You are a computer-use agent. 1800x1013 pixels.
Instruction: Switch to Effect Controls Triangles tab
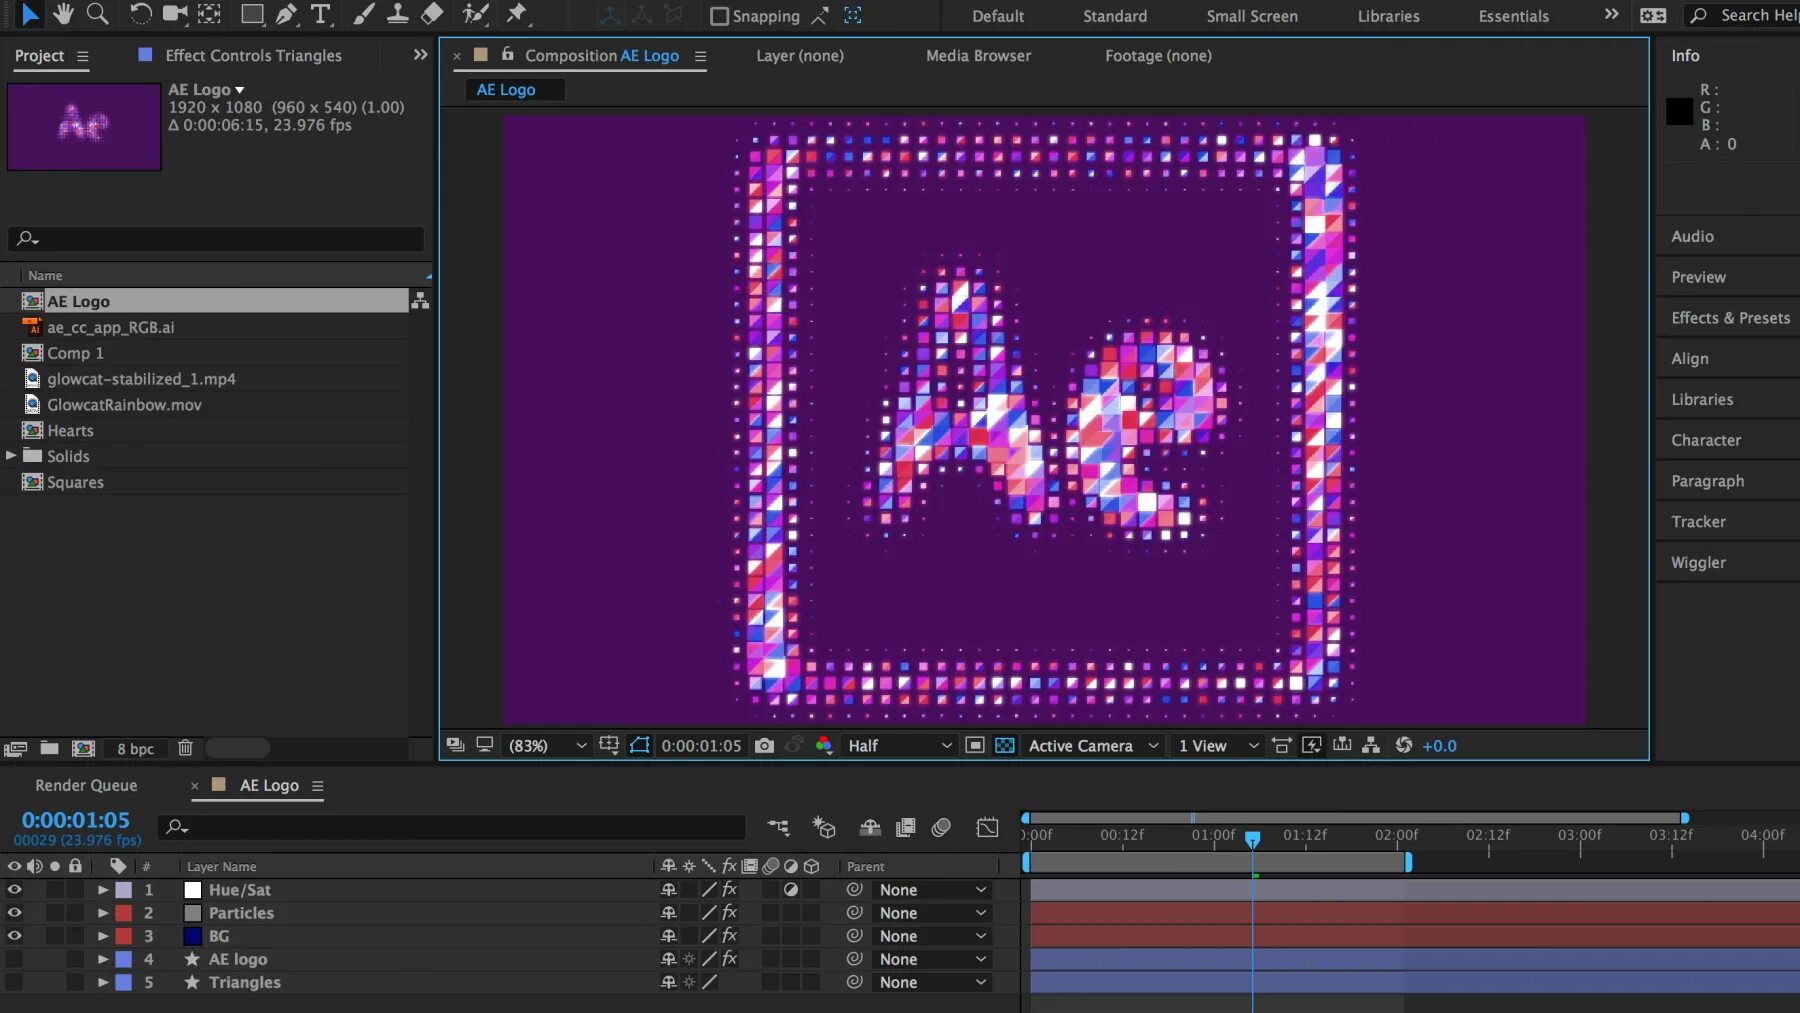tap(254, 56)
